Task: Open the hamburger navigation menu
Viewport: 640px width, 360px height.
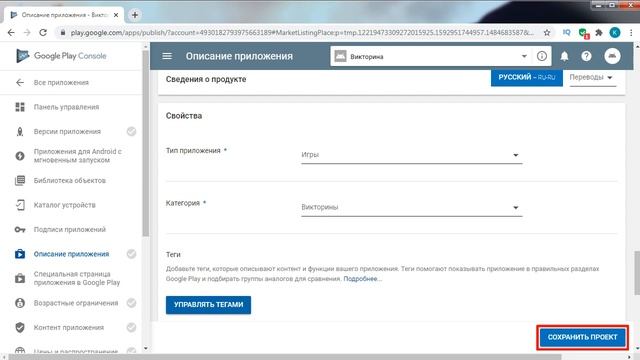Action: [x=167, y=56]
